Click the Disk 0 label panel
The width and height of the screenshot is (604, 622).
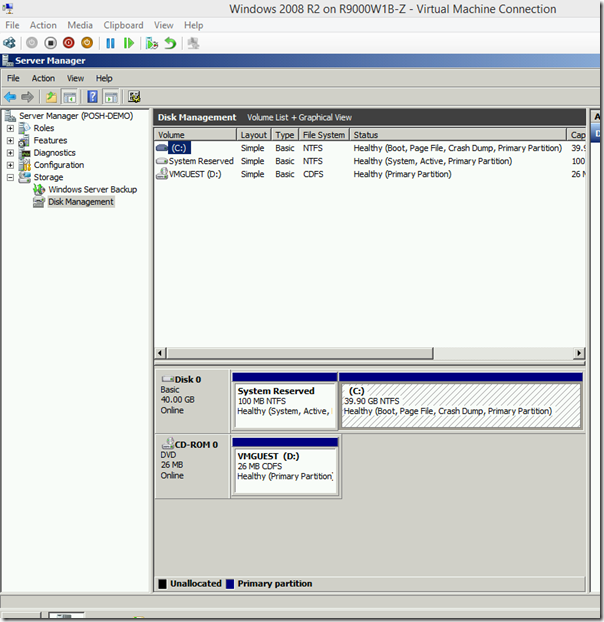click(192, 401)
